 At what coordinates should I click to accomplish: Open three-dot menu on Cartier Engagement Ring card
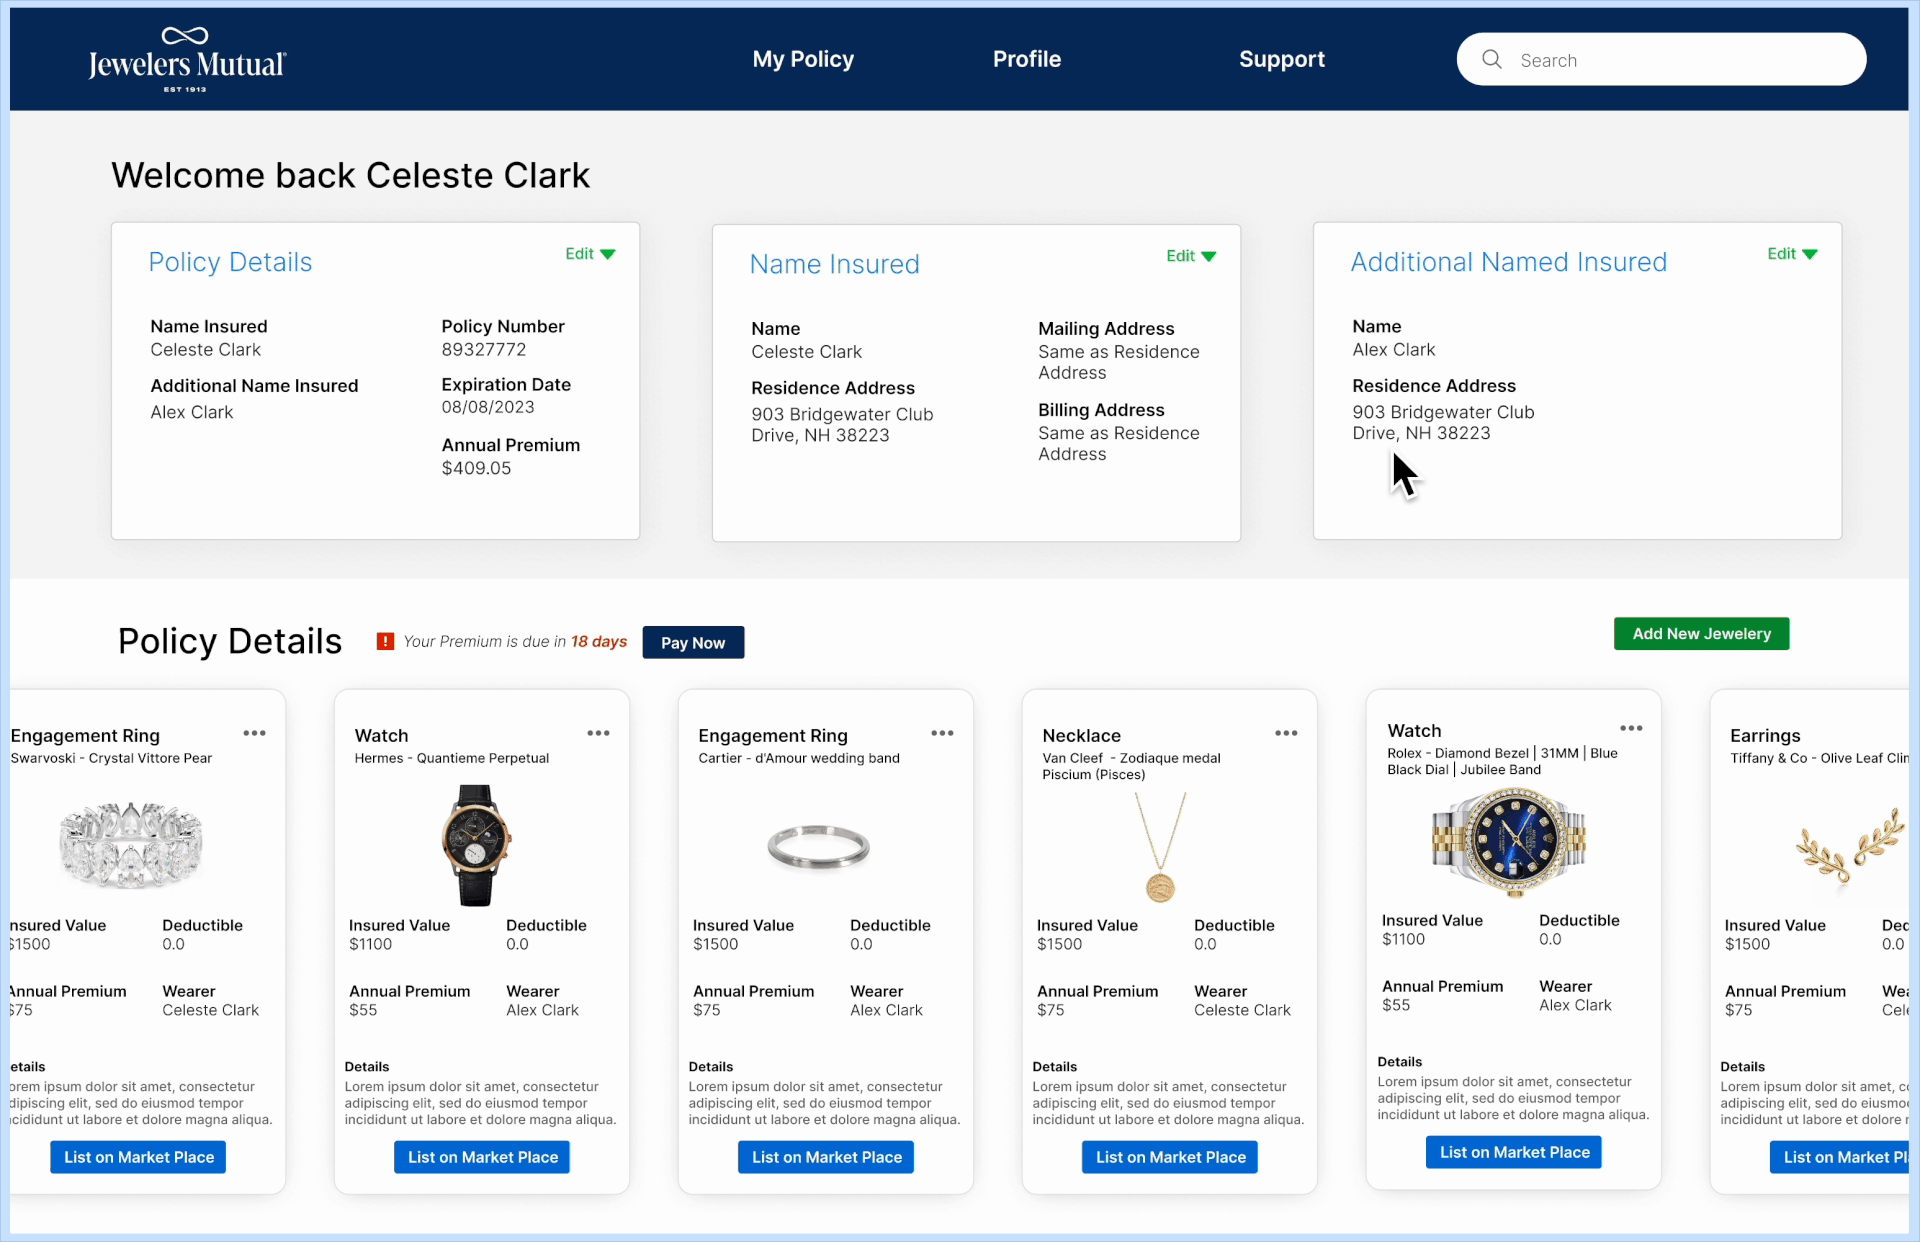[942, 733]
